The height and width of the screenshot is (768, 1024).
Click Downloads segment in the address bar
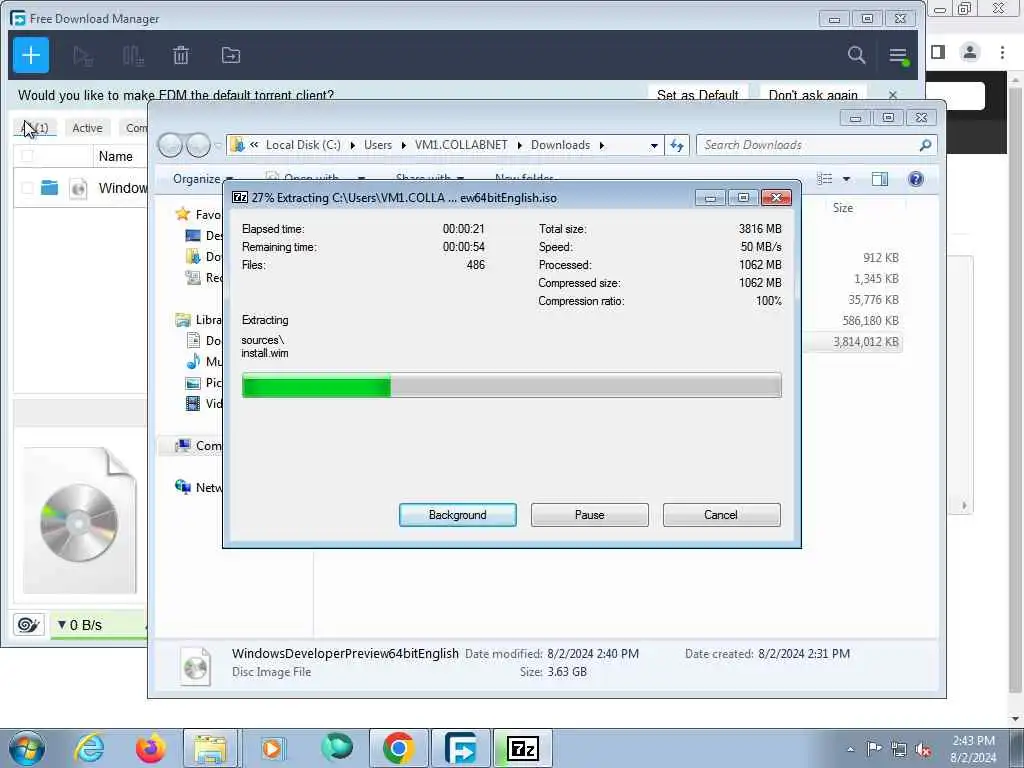[x=560, y=145]
